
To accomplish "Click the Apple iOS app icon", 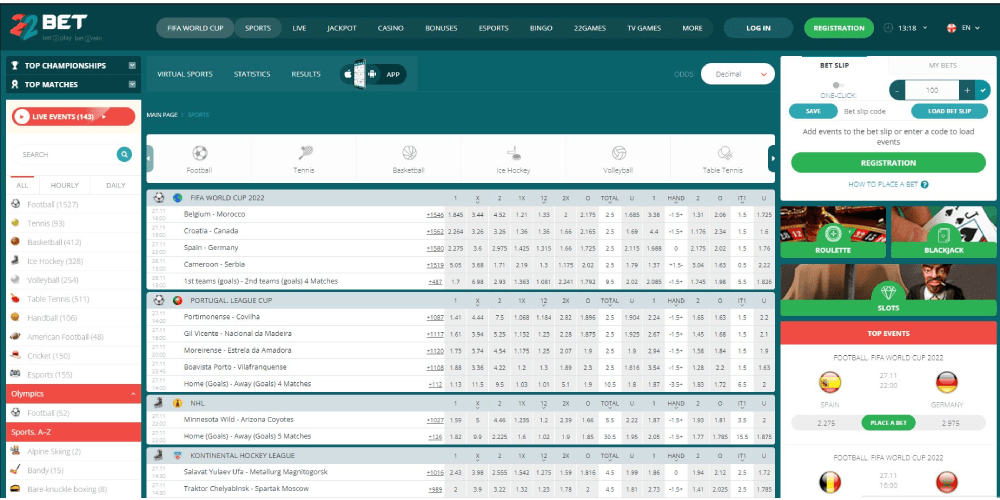I will (x=348, y=74).
